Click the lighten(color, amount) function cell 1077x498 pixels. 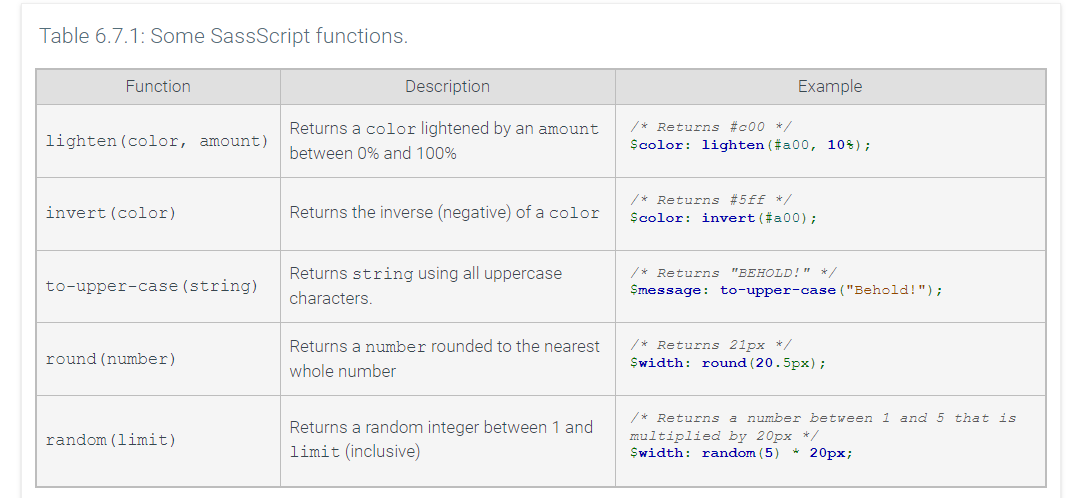click(157, 141)
